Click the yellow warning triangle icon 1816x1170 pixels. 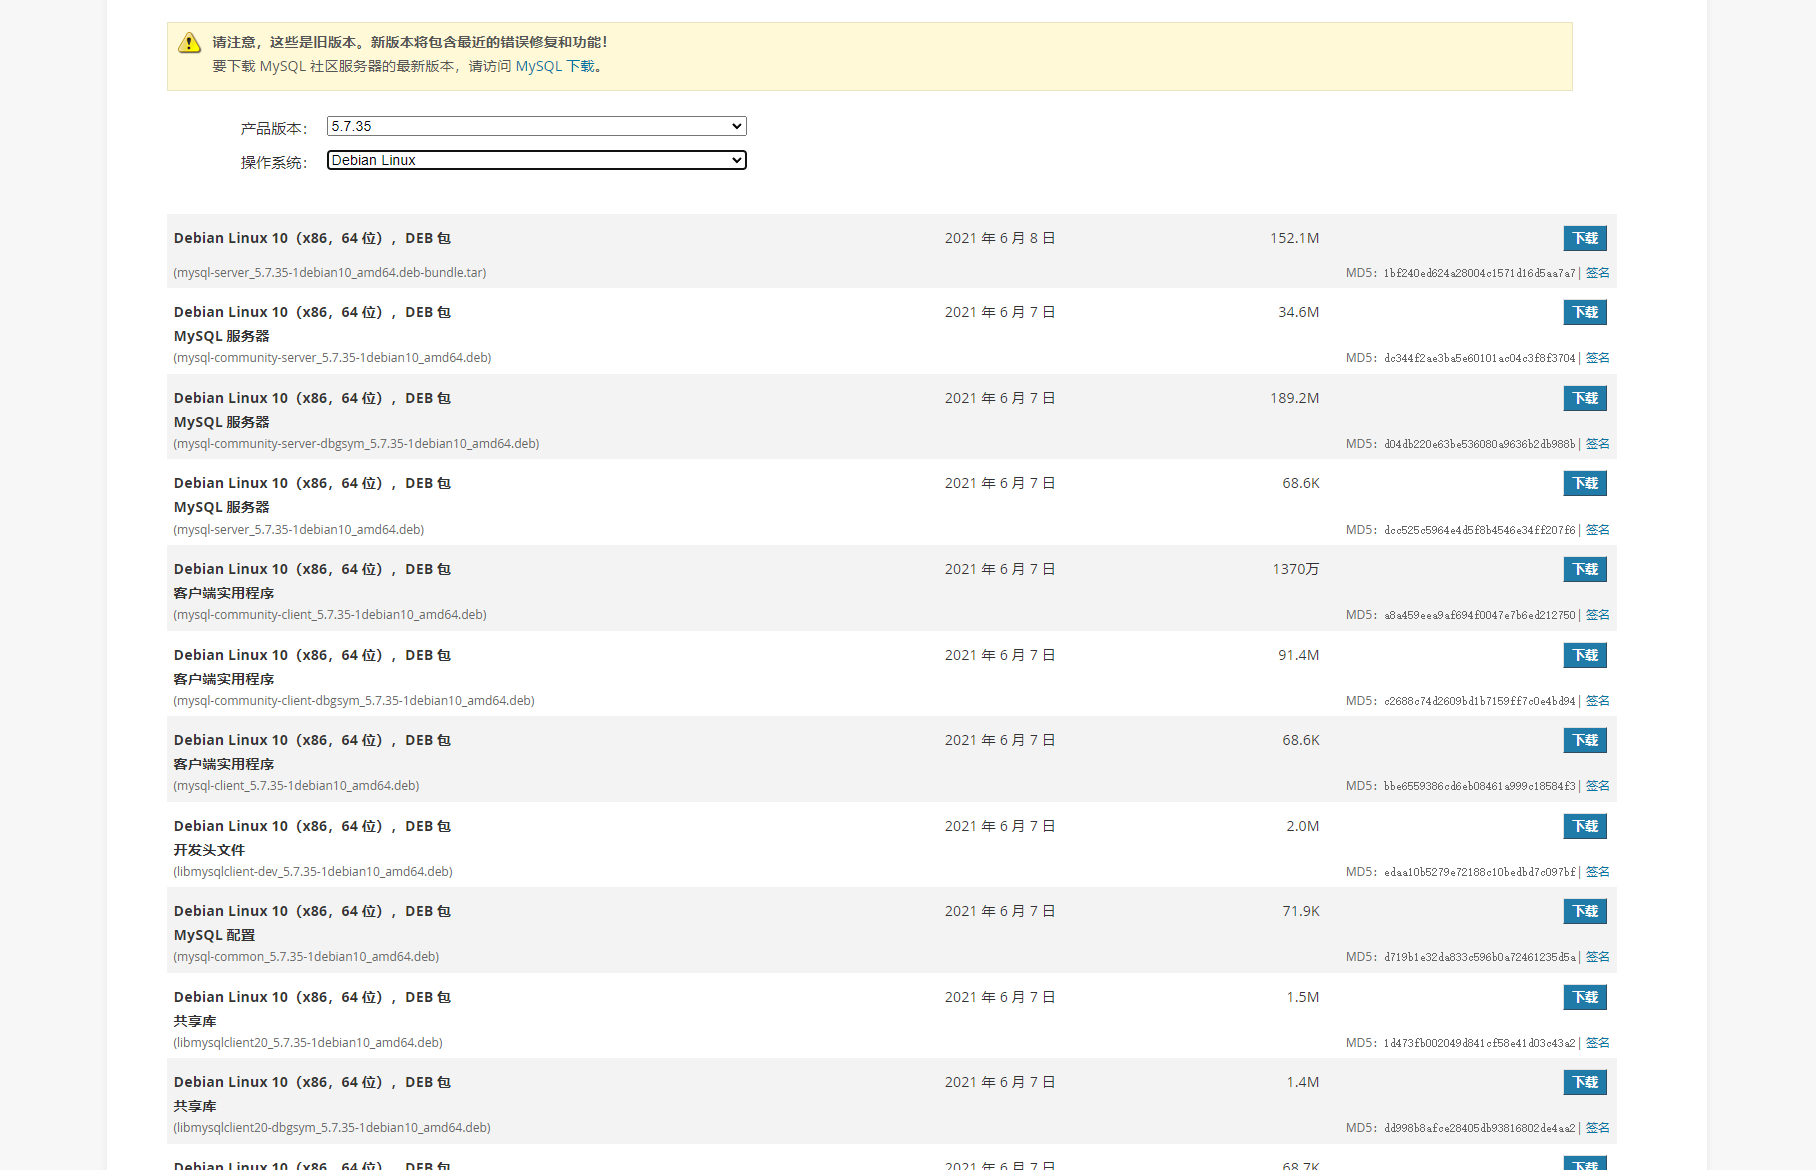189,43
